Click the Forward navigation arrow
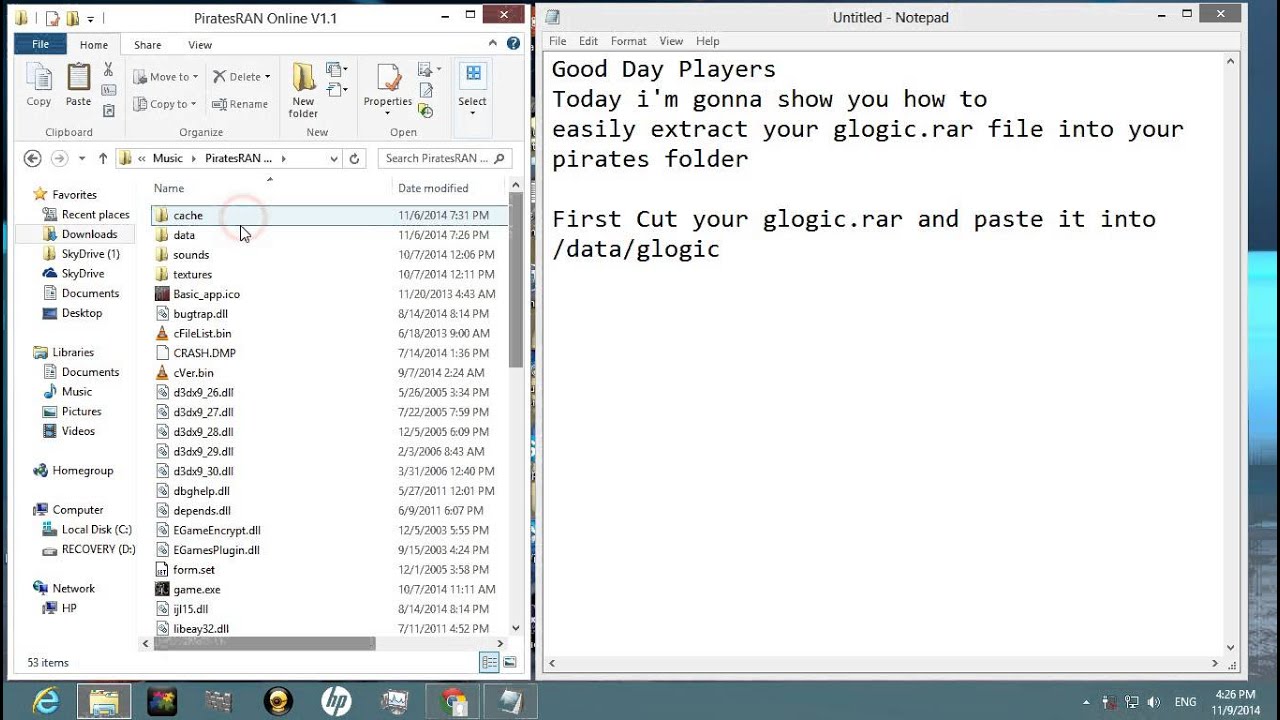Screen dimensions: 1280x720 point(59,158)
